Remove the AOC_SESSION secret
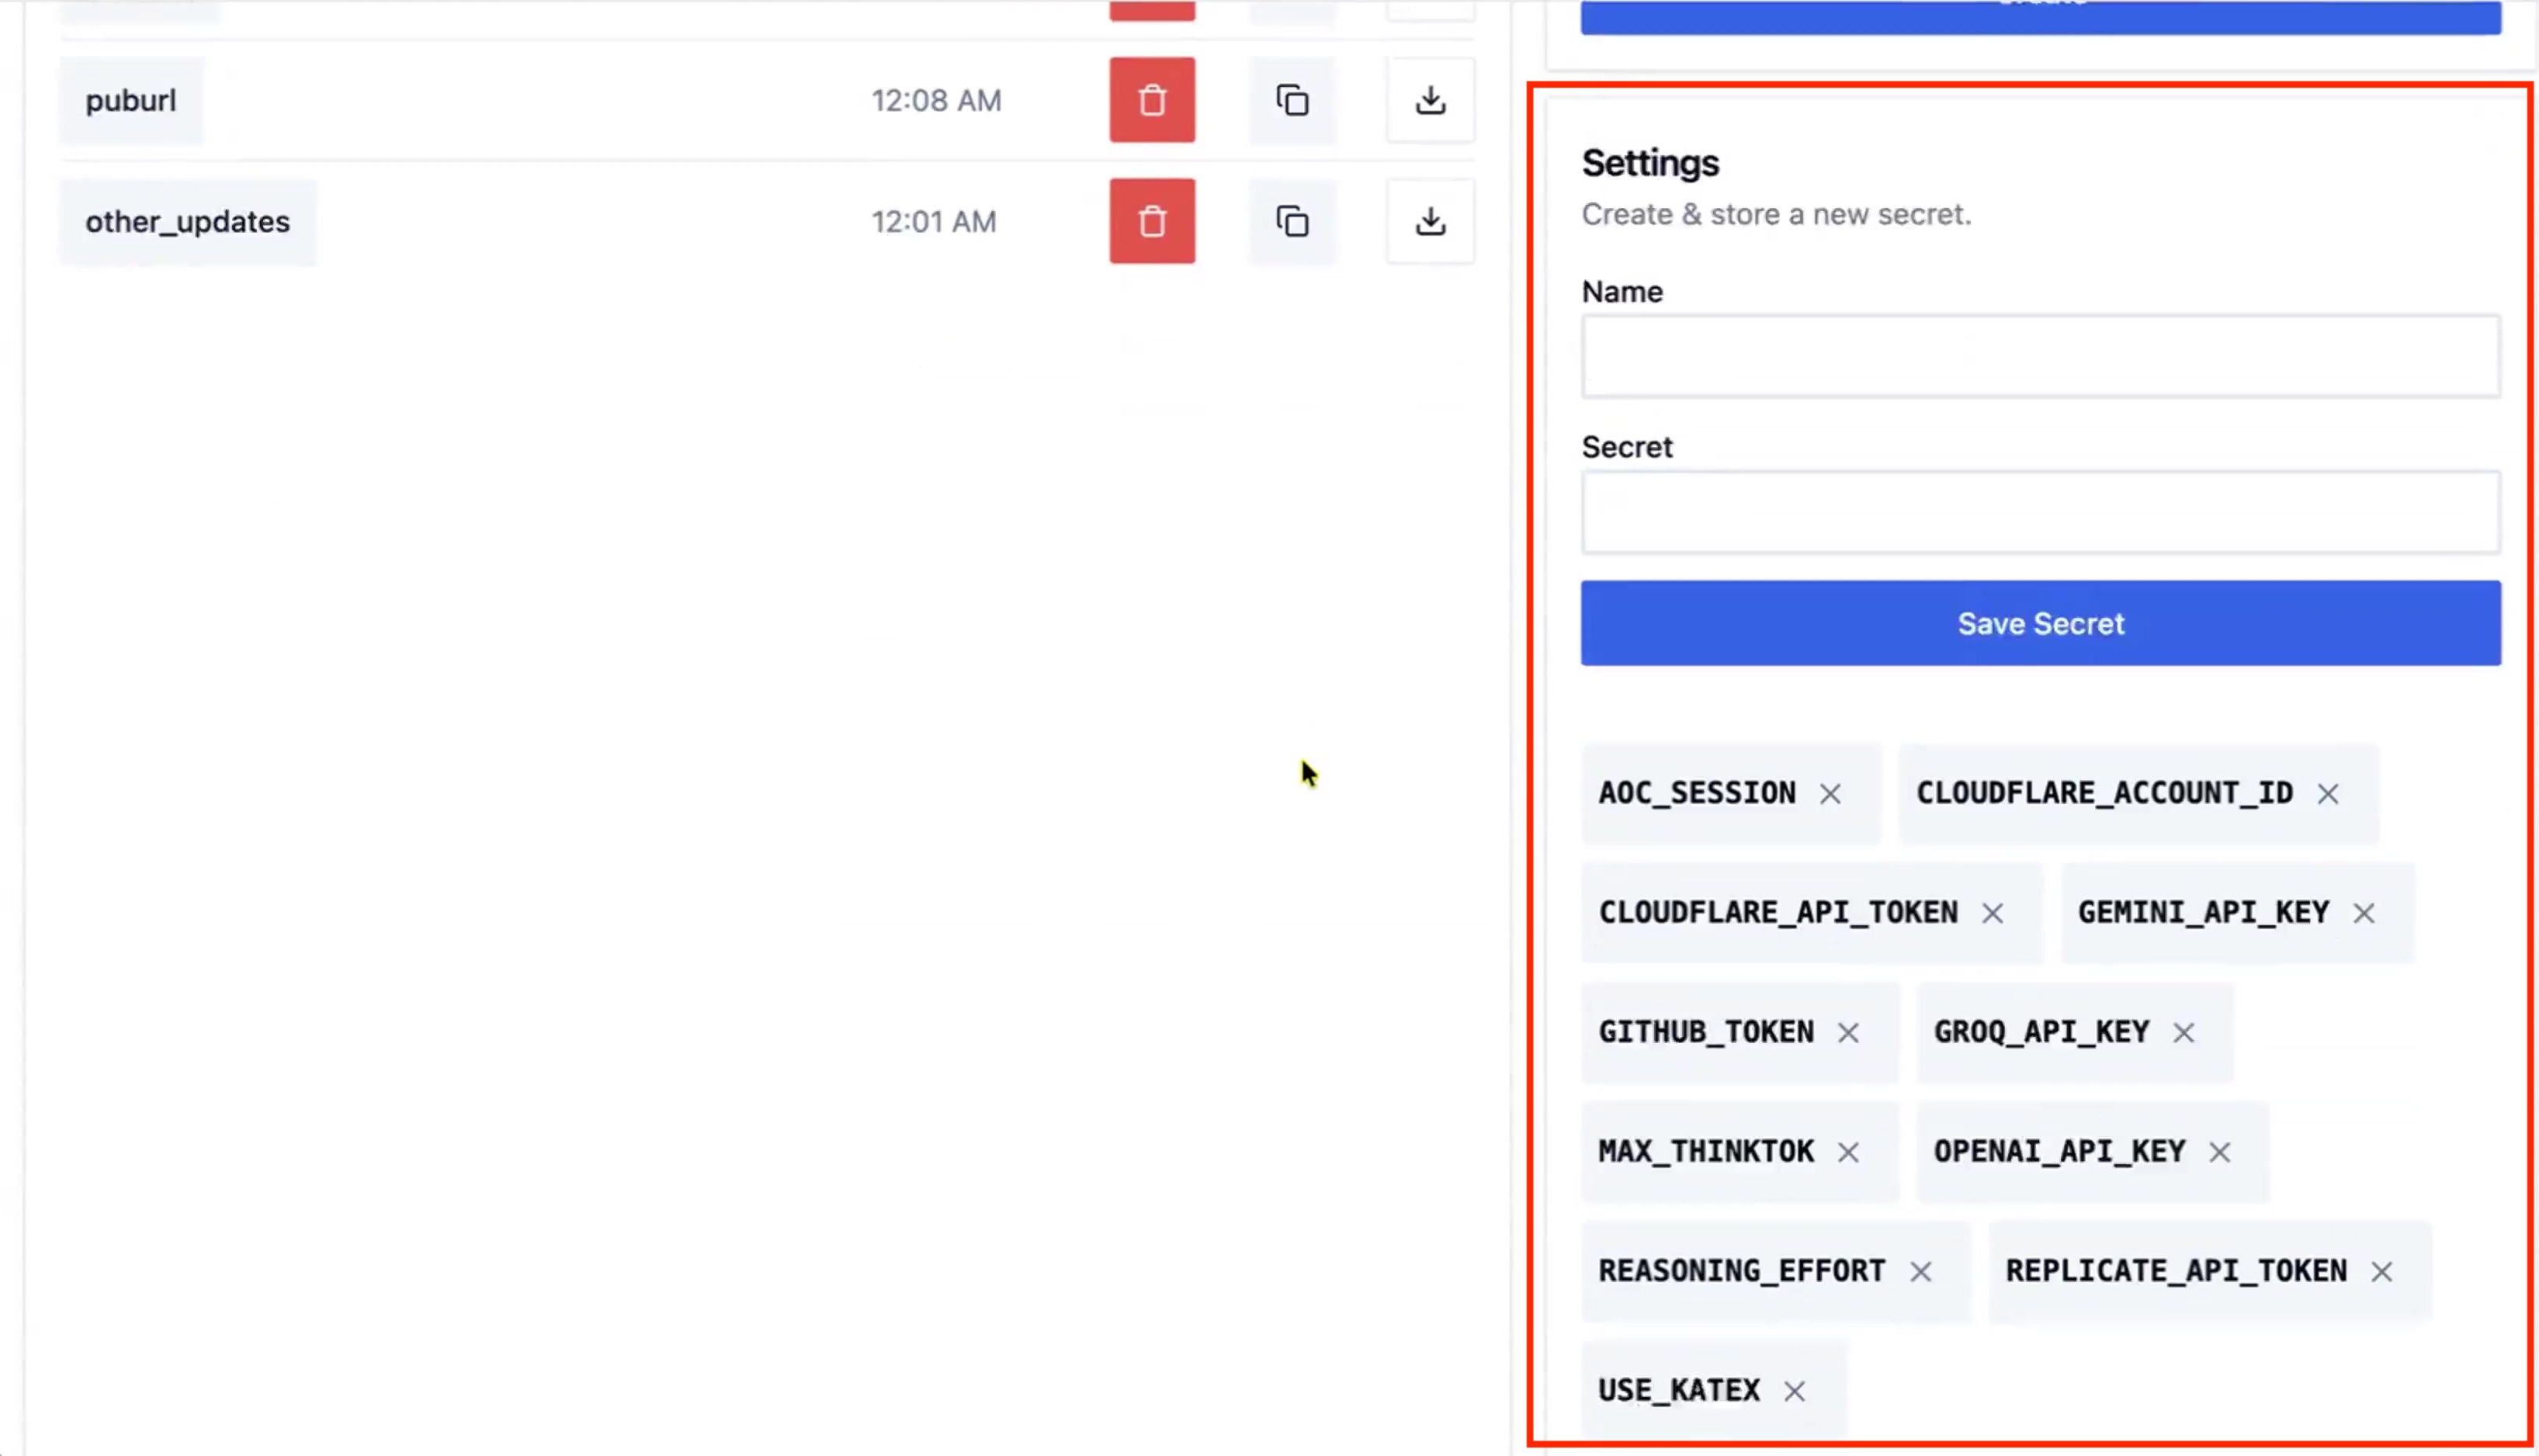The image size is (2539, 1456). coord(1830,794)
